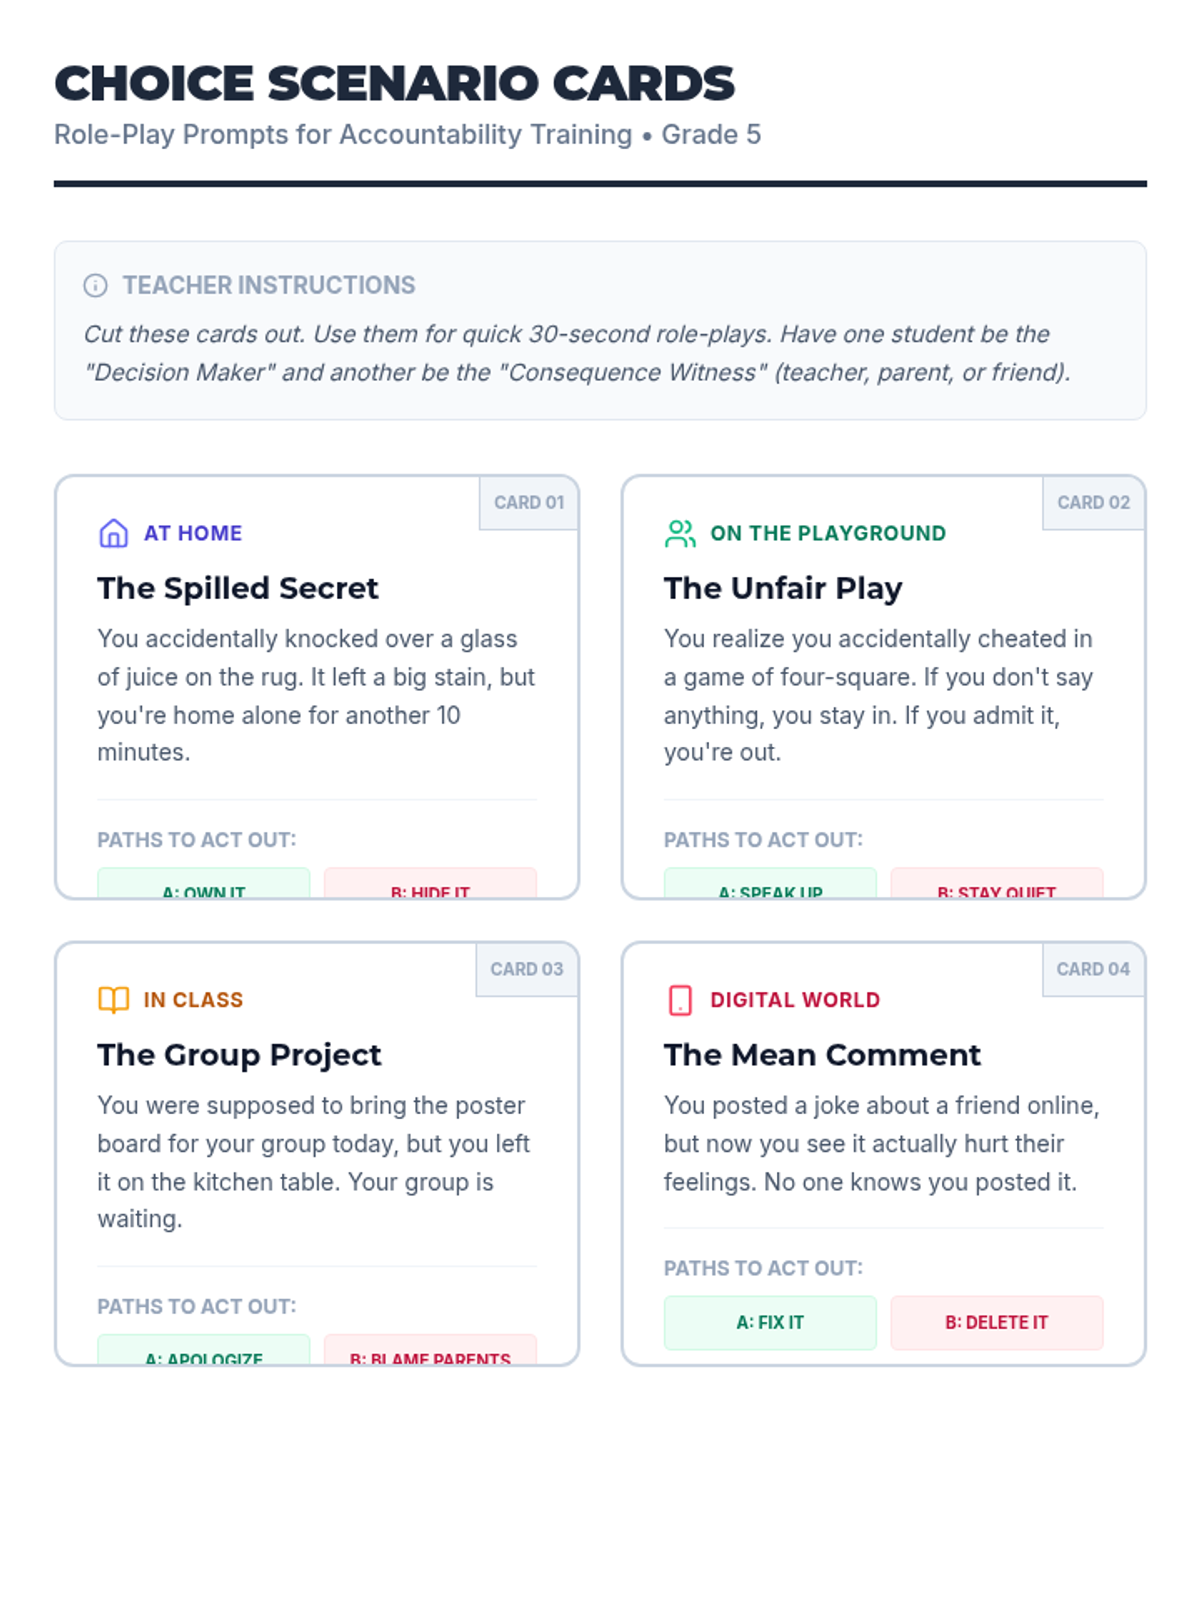
Task: Choose the 'B: HIDE IT' option
Action: coord(430,884)
